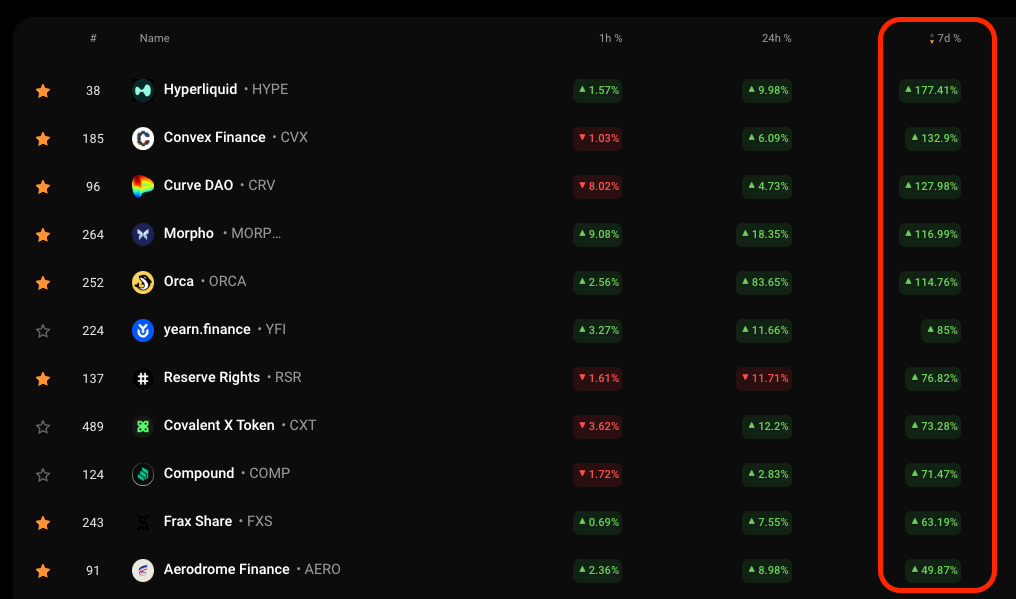Click the Reserve Rights hash logo
This screenshot has height=599, width=1016.
143,378
